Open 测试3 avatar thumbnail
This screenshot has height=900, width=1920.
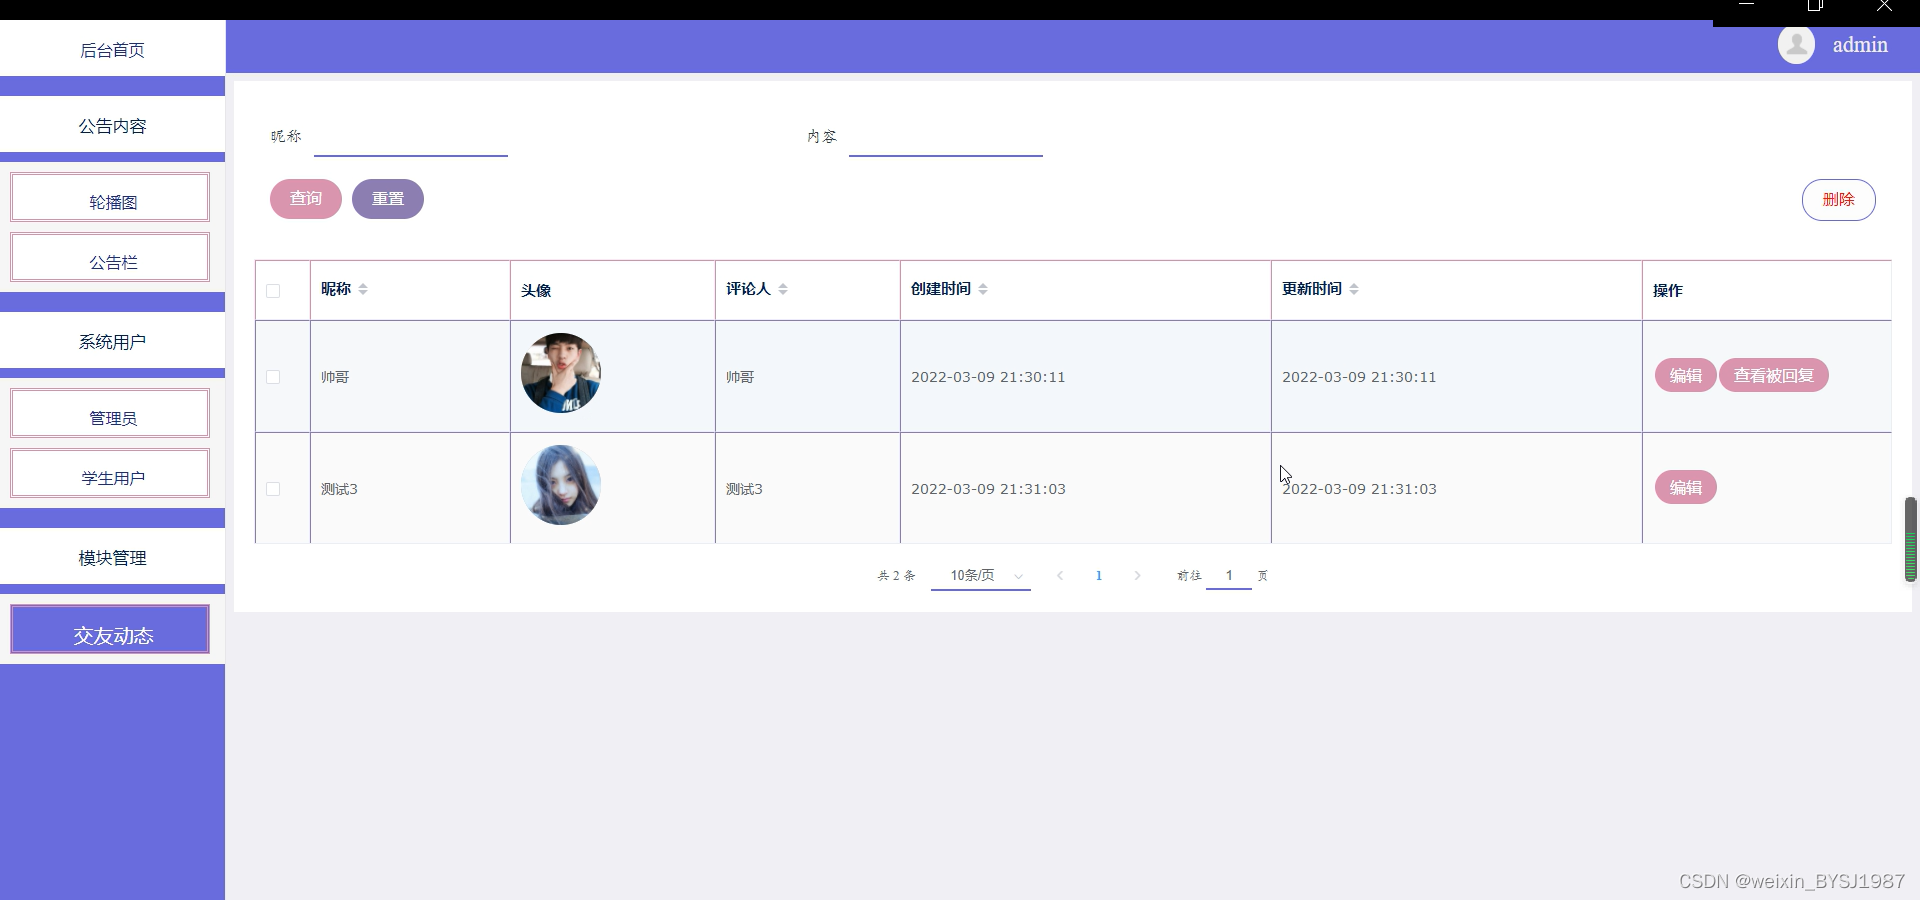561,485
